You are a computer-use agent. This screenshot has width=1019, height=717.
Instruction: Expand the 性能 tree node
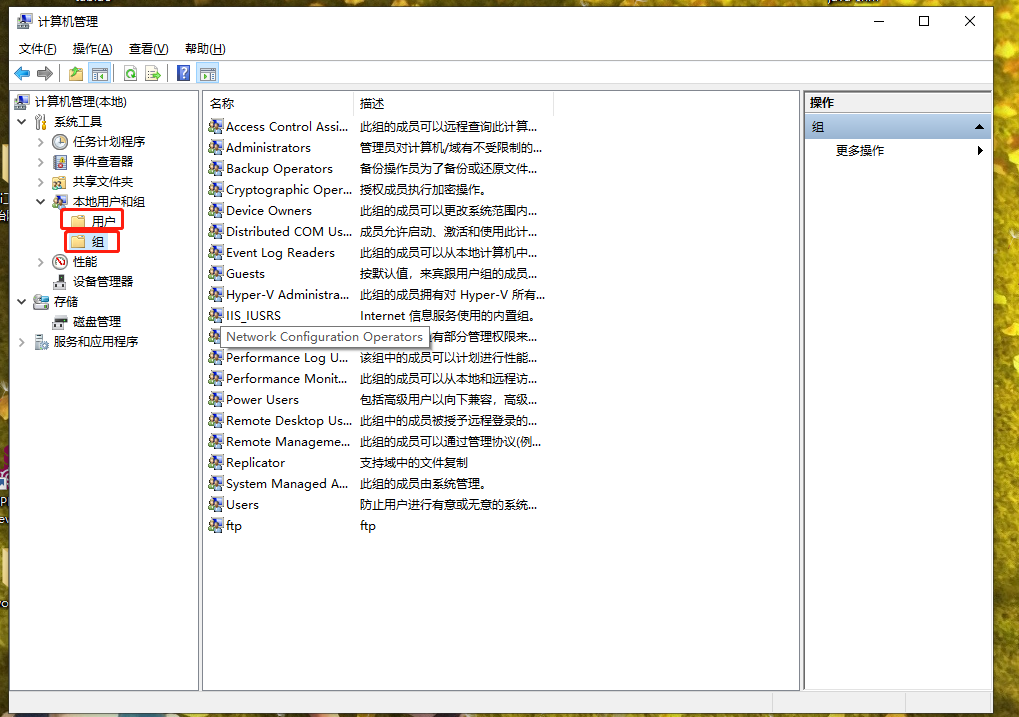coord(40,262)
